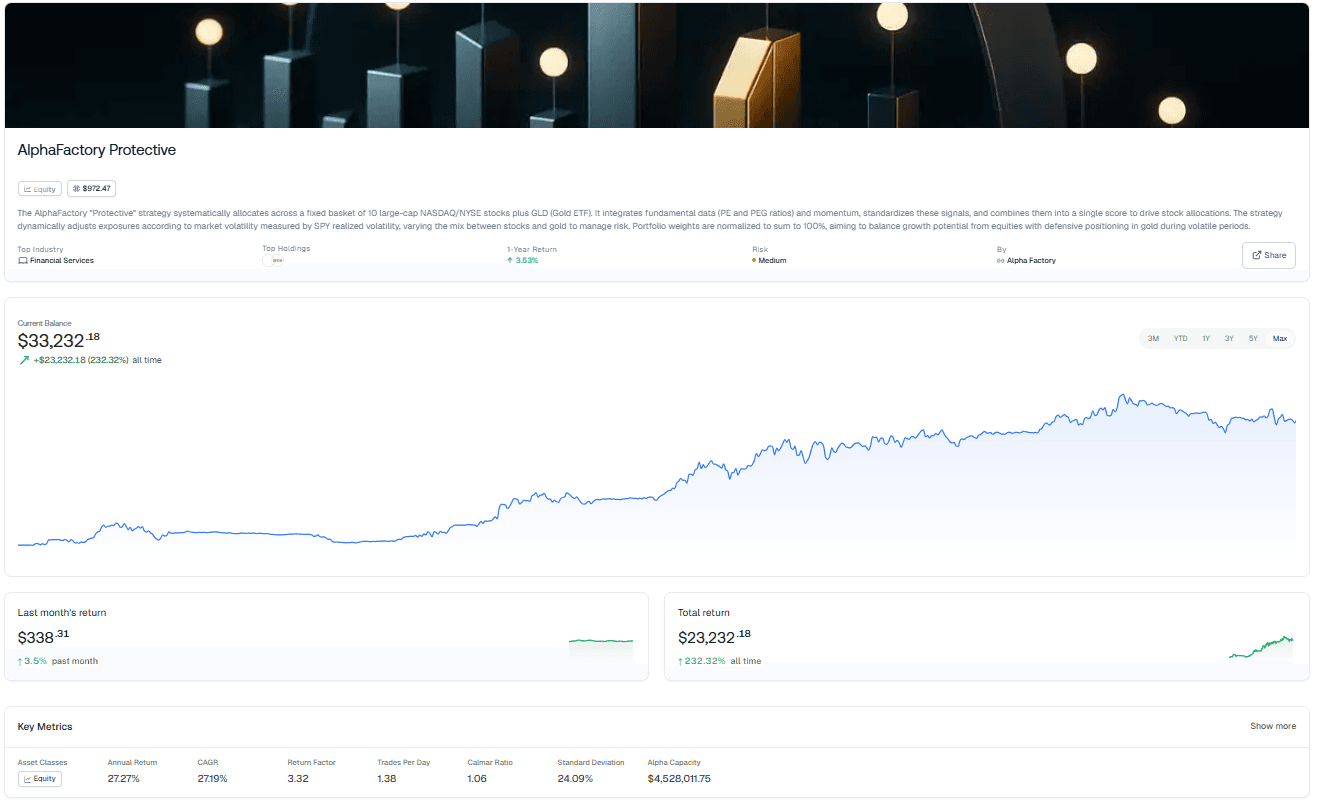Click the $972.47 price badge
Image resolution: width=1318 pixels, height=803 pixels.
pyautogui.click(x=91, y=188)
